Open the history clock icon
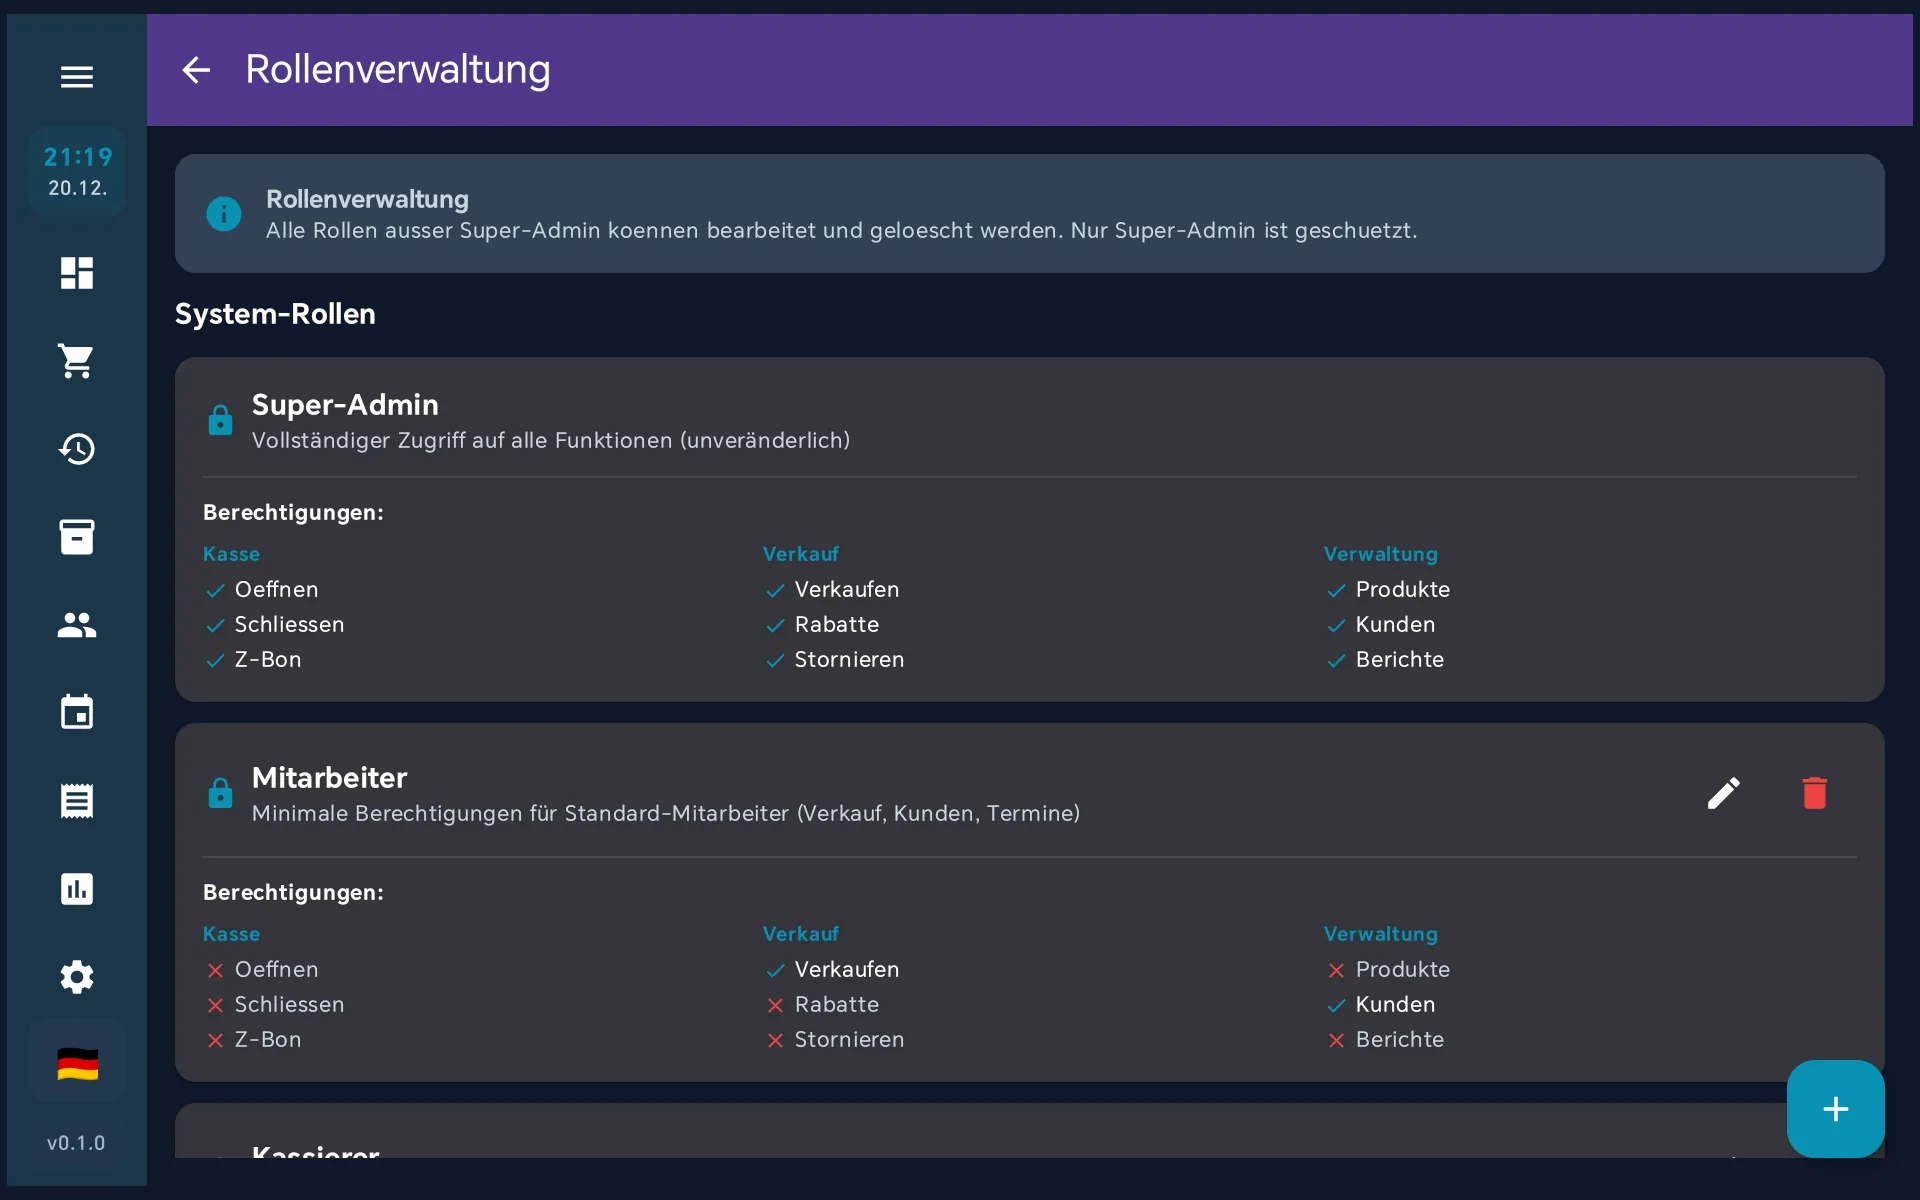1920x1200 pixels. [77, 449]
